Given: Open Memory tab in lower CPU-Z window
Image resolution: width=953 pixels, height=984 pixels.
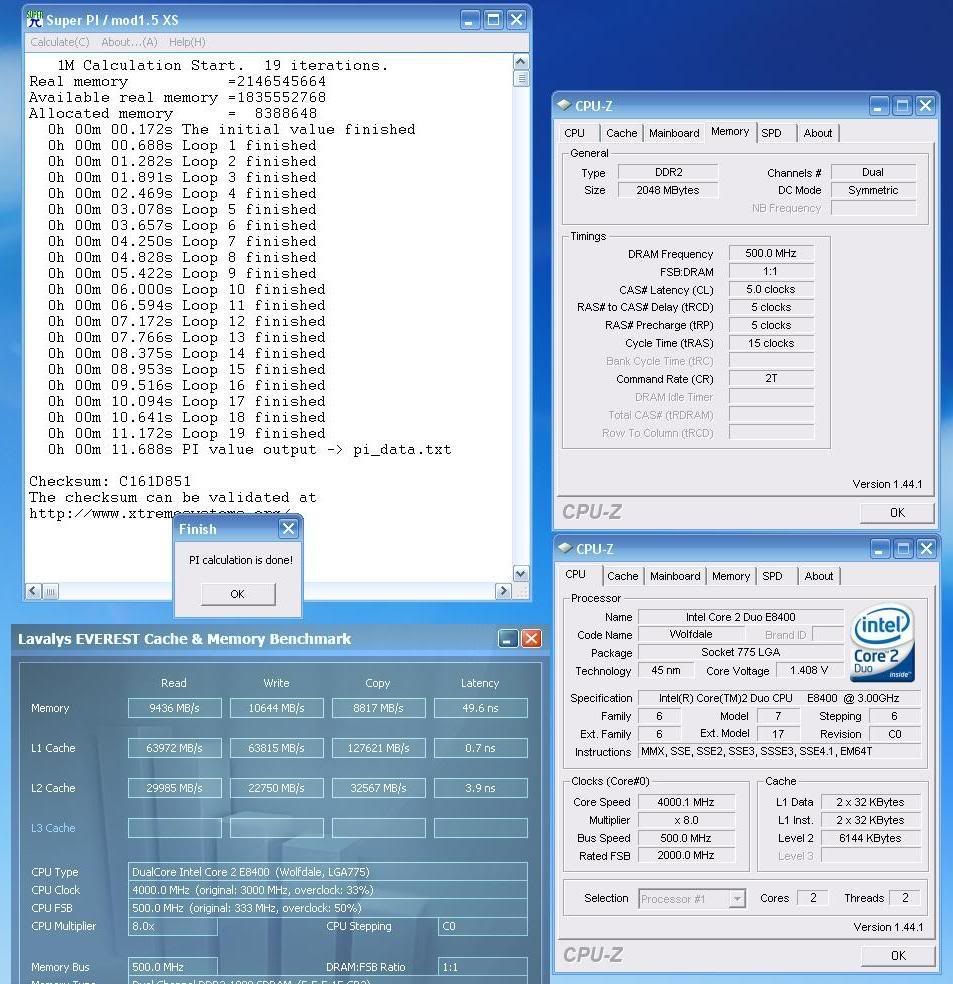Looking at the screenshot, I should pos(731,576).
